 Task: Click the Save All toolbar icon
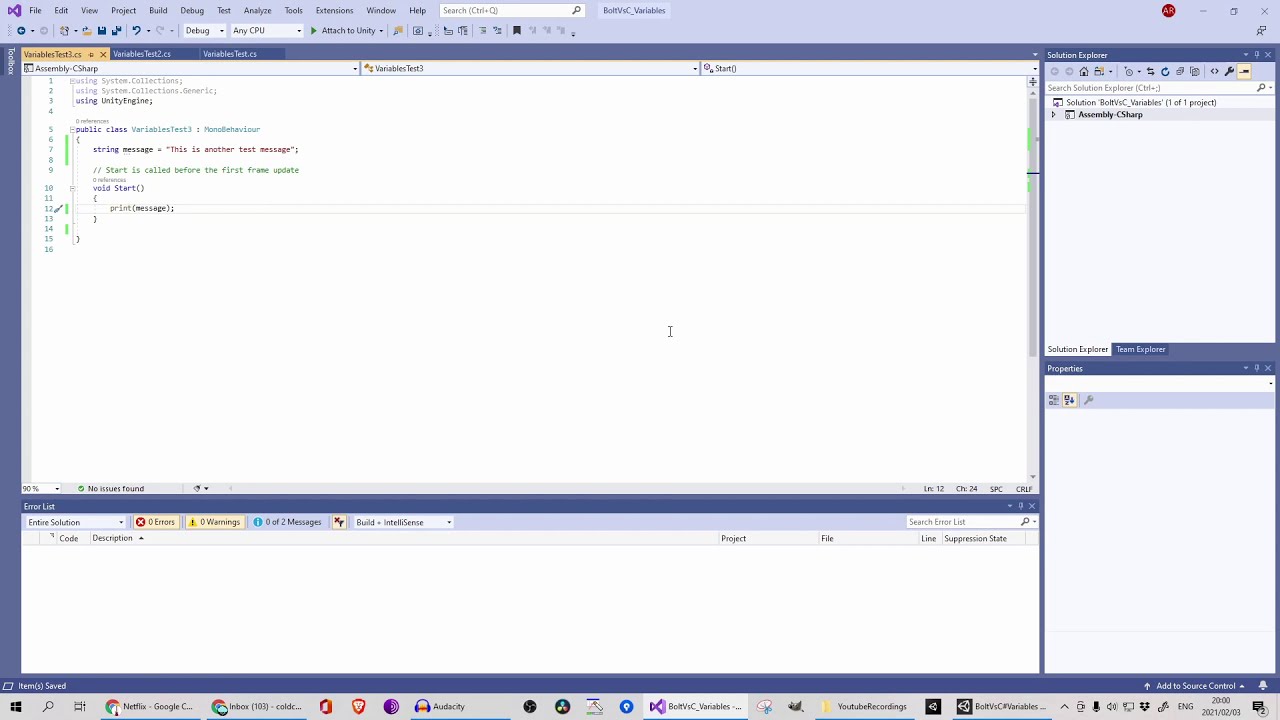point(116,31)
